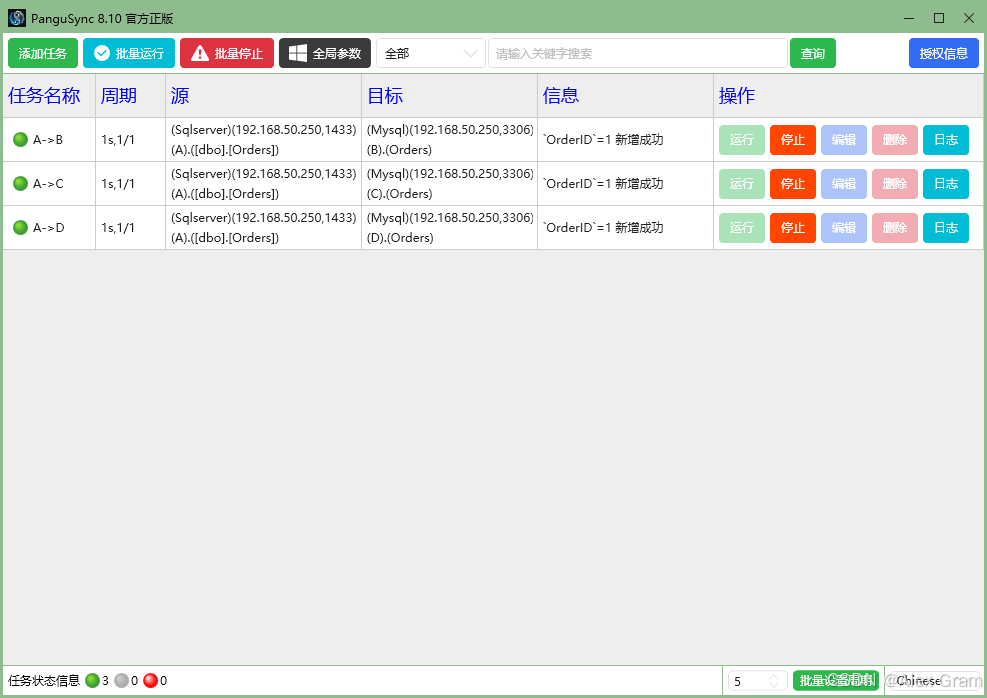
Task: Click the target cell with (C).(Orders)
Action: [449, 183]
